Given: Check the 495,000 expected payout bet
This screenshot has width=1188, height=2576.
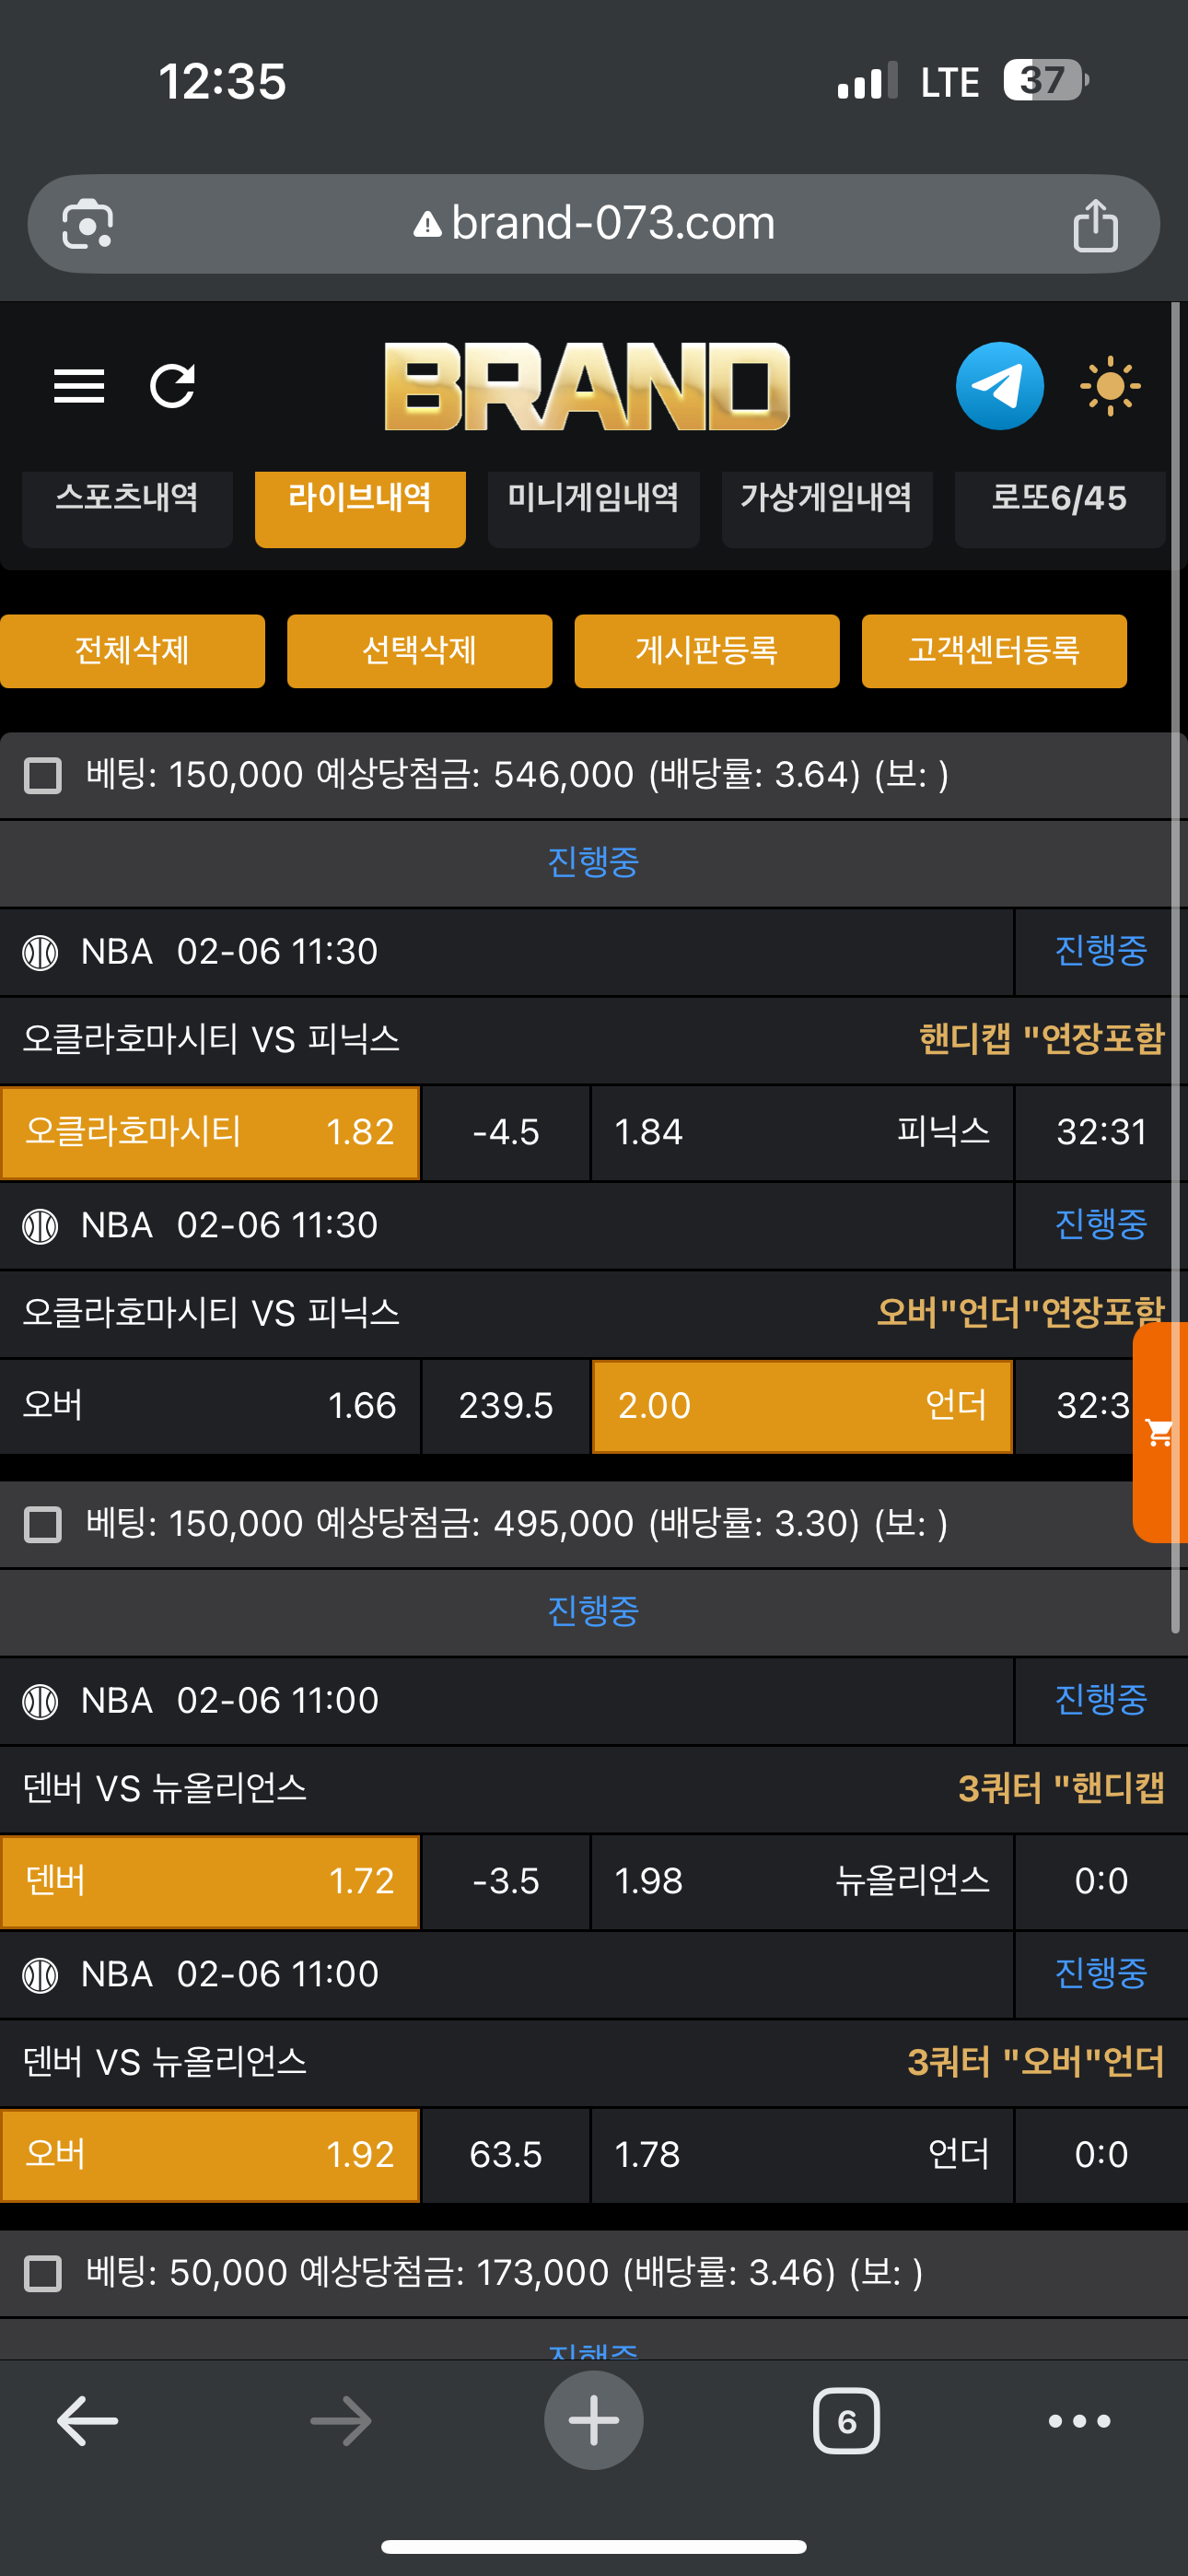Looking at the screenshot, I should click(x=43, y=1524).
